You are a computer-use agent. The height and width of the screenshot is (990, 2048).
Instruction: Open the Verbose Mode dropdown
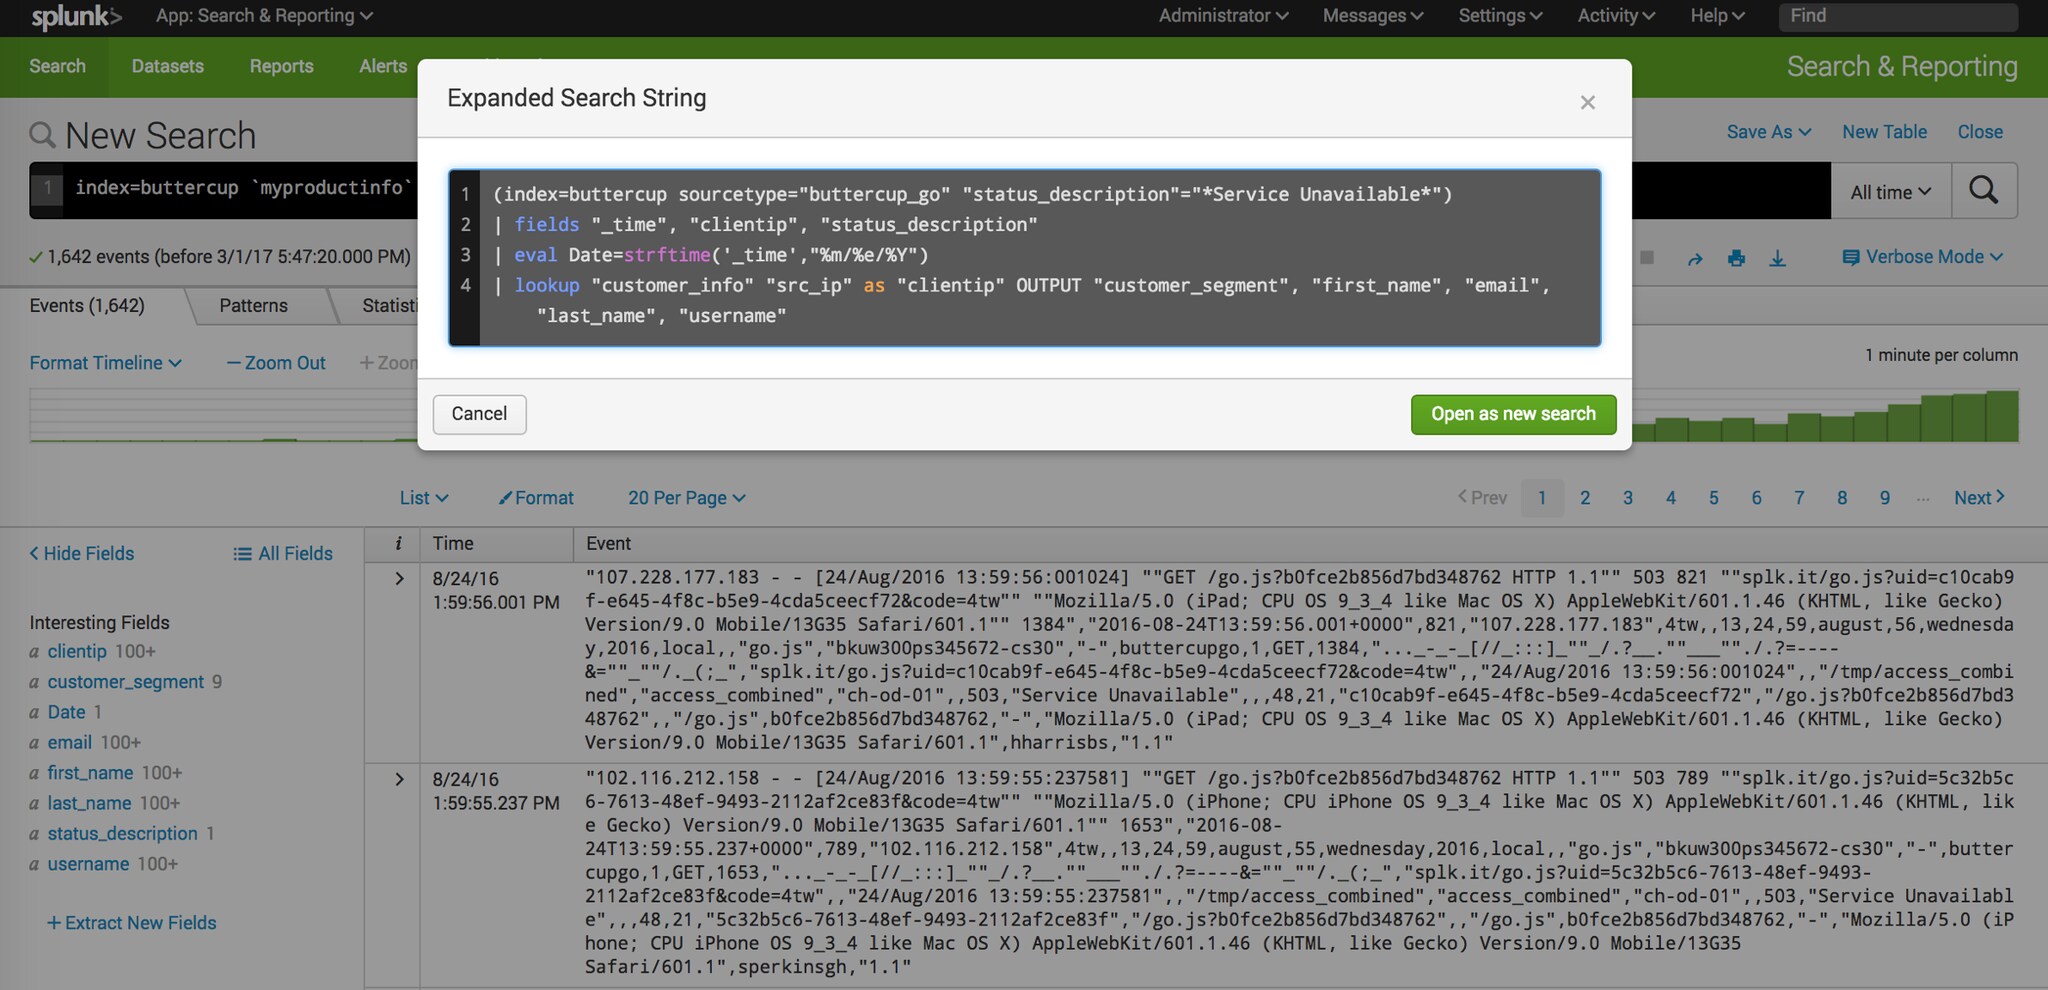pyautogui.click(x=1922, y=257)
